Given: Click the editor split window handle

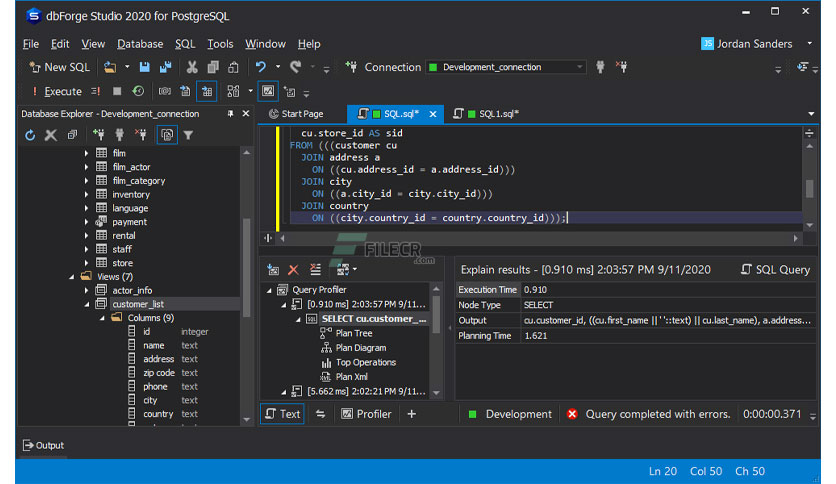Looking at the screenshot, I should (809, 133).
